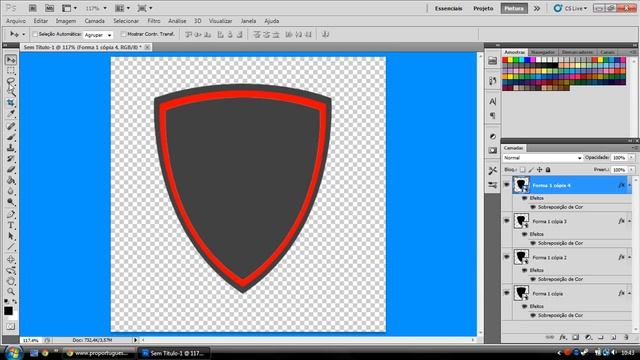640x360 pixels.
Task: Enable Mostrar Contr. Transf. checkbox
Action: (x=124, y=34)
